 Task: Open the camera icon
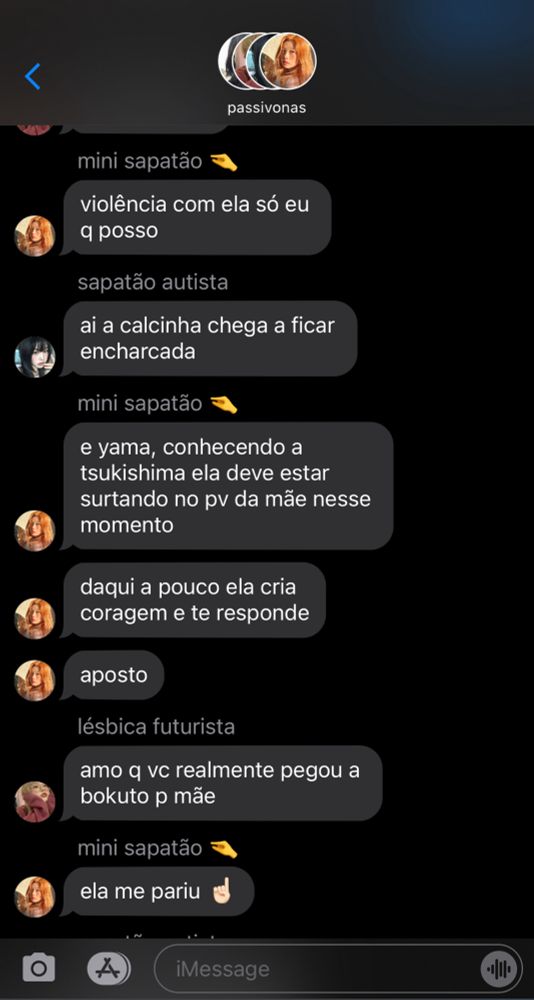[x=38, y=969]
